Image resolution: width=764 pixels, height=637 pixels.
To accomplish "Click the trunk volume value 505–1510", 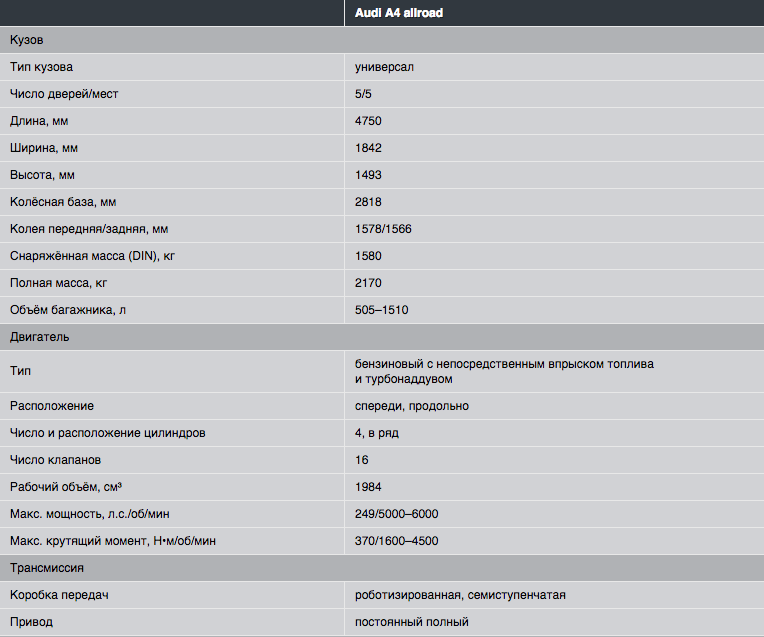I will point(381,310).
